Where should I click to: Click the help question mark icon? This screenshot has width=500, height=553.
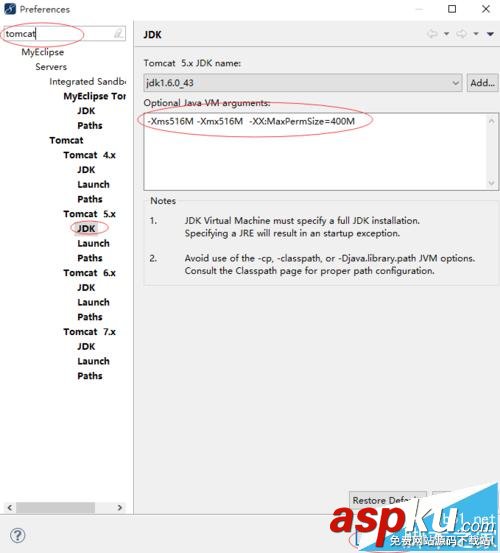point(17,535)
